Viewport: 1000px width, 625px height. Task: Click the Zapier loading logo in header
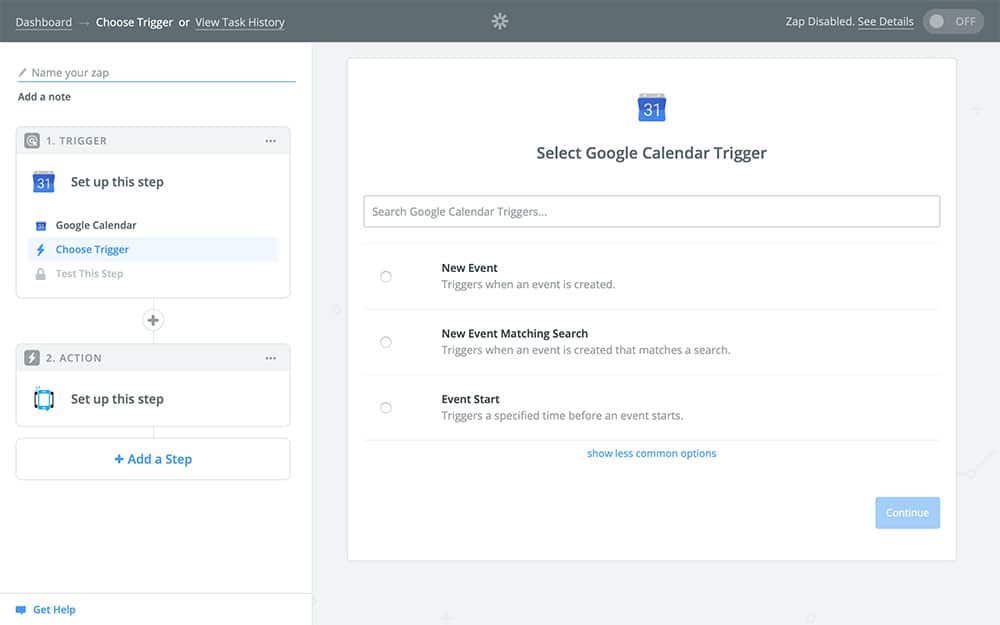[500, 21]
